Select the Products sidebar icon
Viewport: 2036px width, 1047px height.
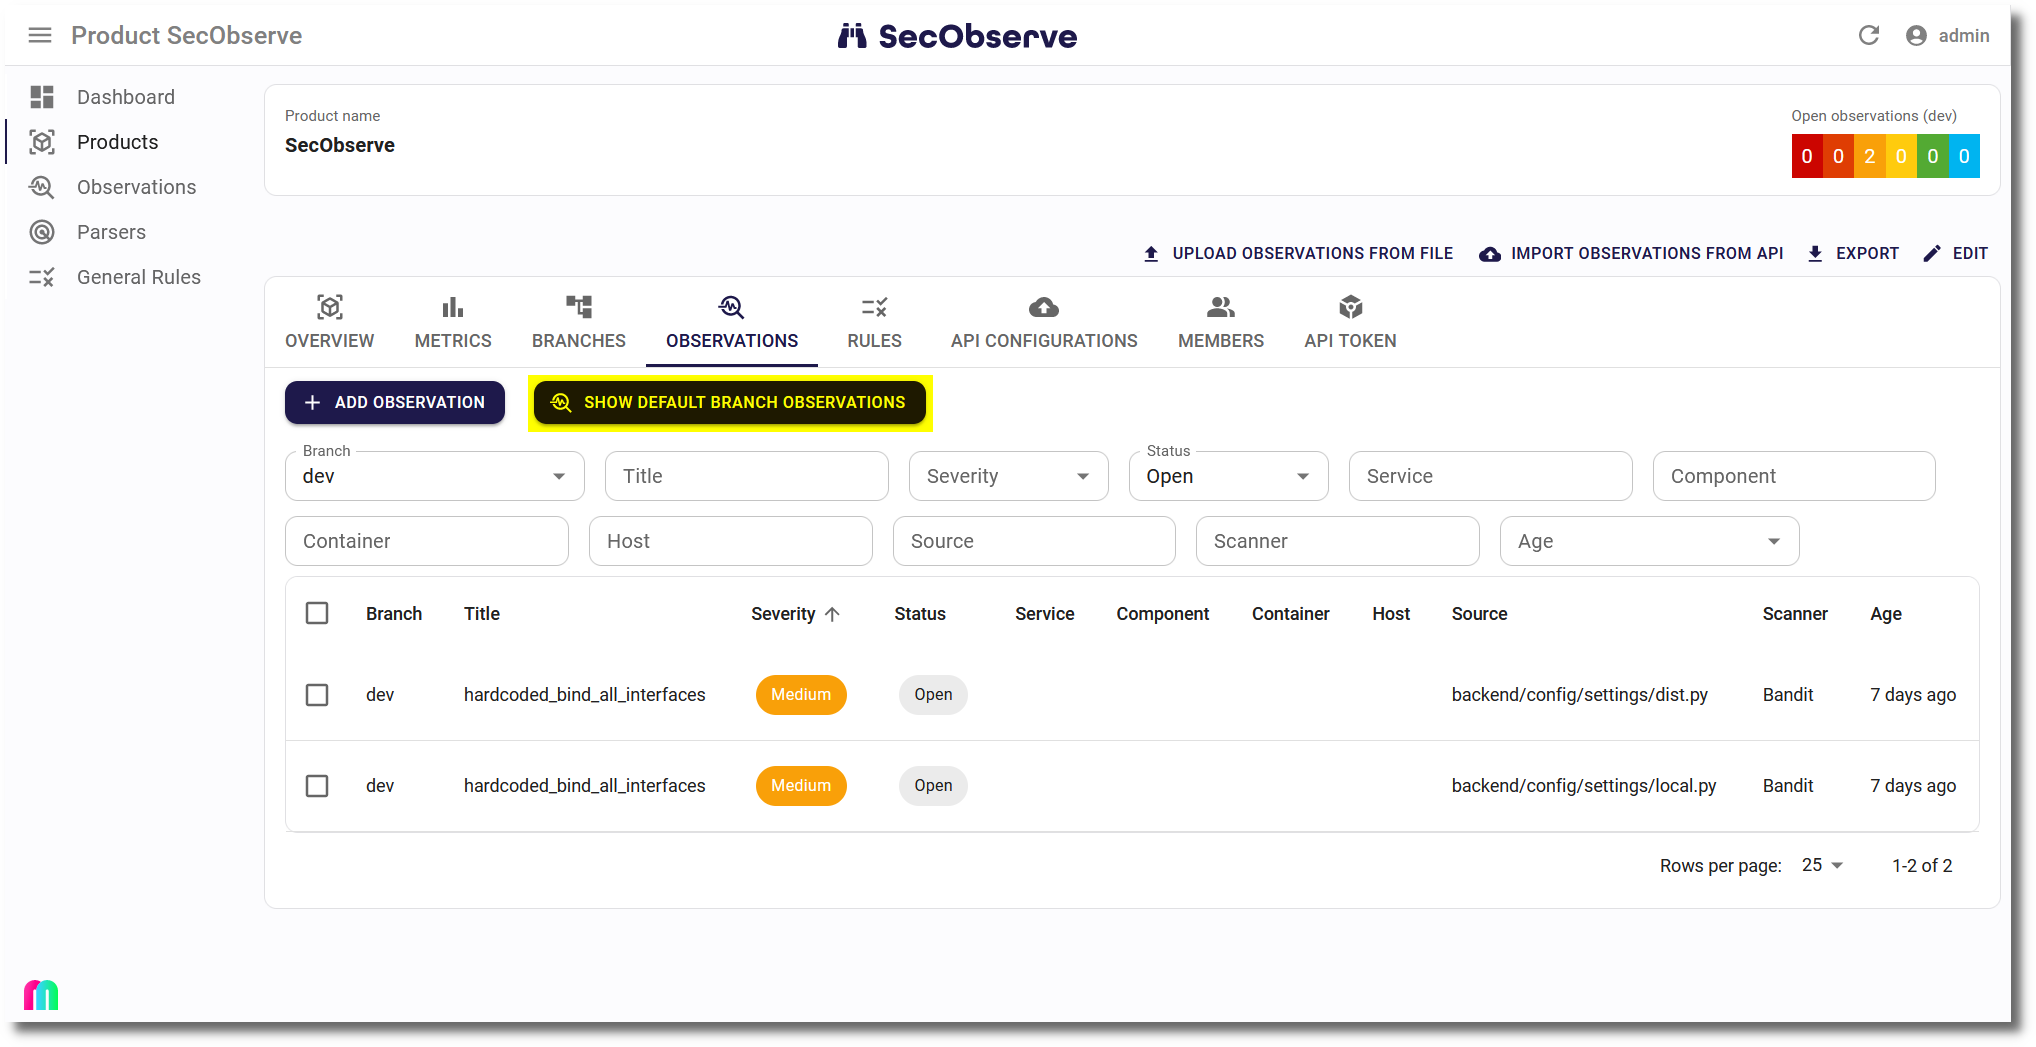coord(41,142)
